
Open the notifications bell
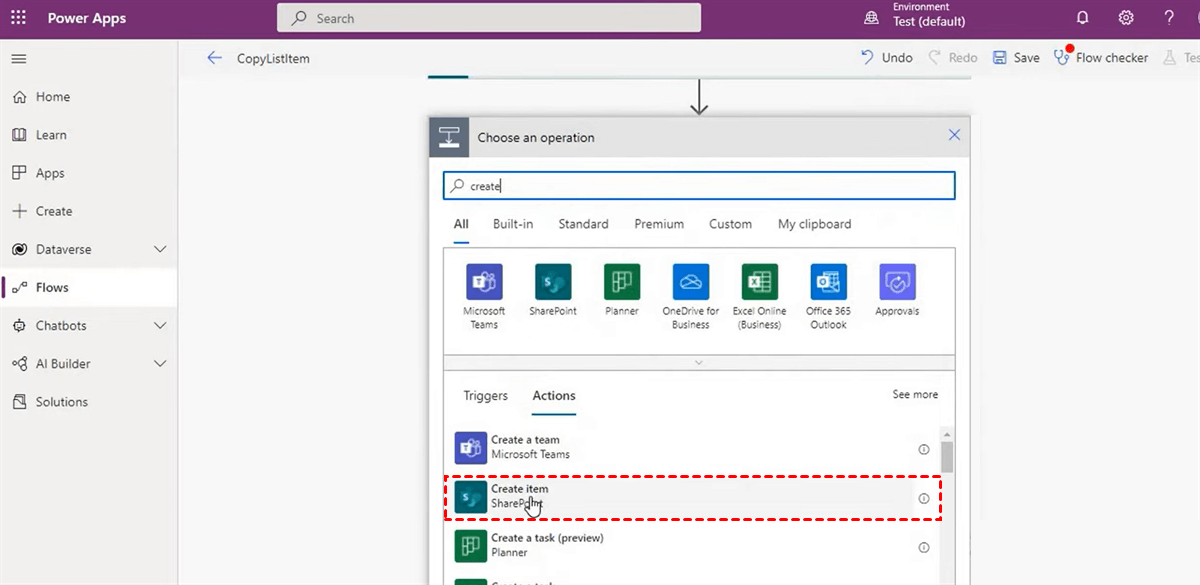1082,18
